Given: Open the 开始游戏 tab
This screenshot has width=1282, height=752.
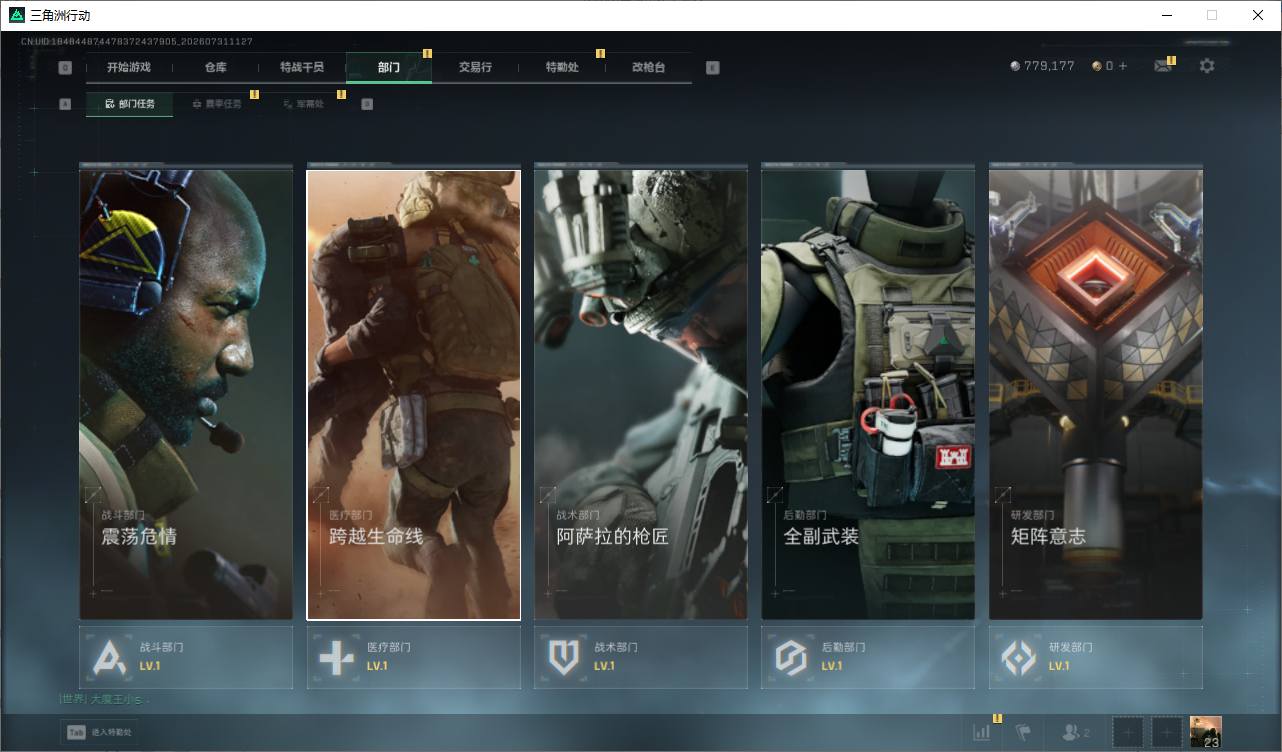Looking at the screenshot, I should click(129, 67).
